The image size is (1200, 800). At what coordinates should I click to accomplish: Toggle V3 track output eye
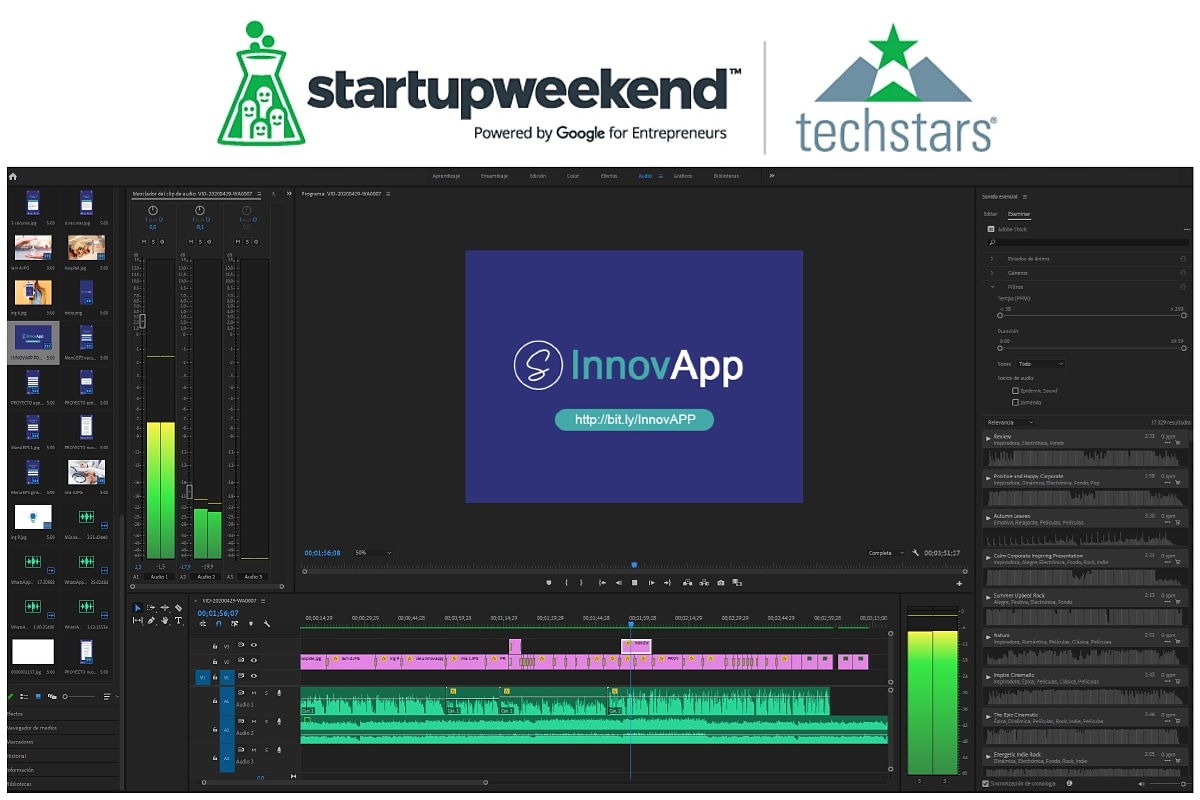point(254,645)
